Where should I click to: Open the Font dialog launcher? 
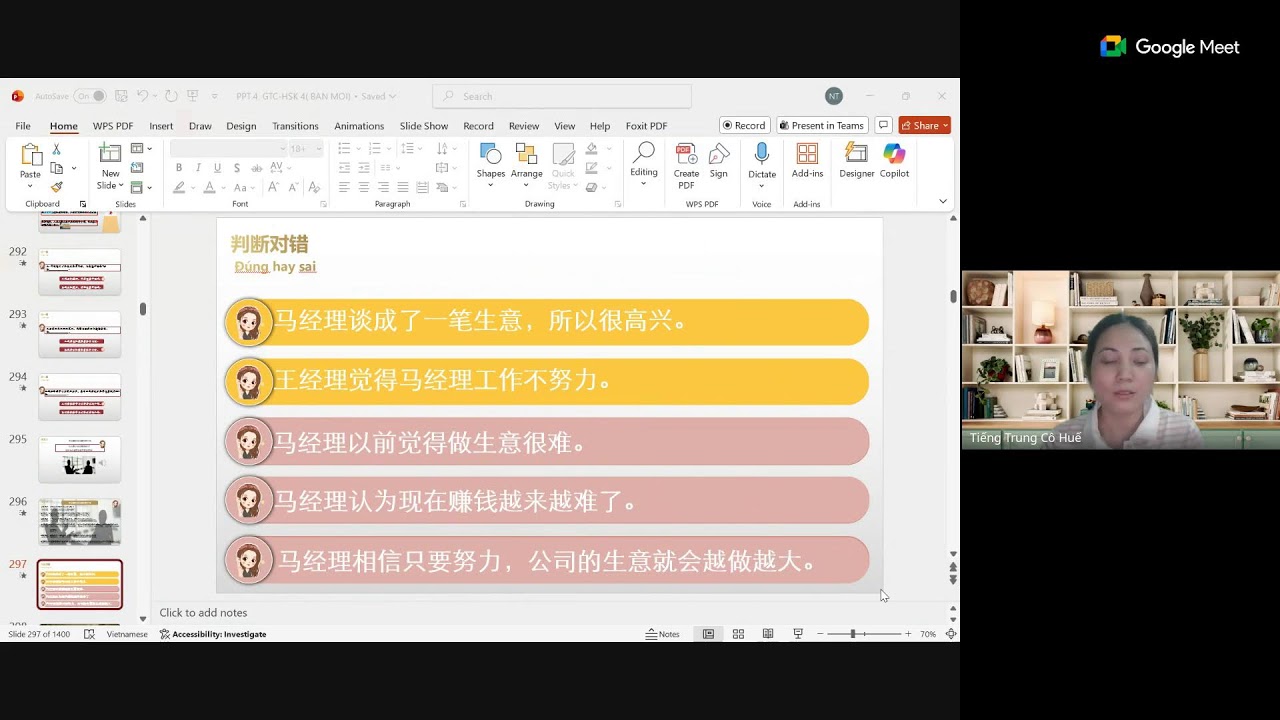point(323,204)
